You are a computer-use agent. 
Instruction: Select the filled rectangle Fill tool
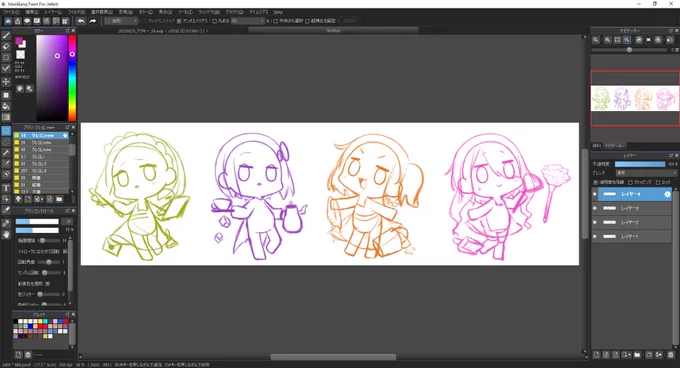[6, 95]
